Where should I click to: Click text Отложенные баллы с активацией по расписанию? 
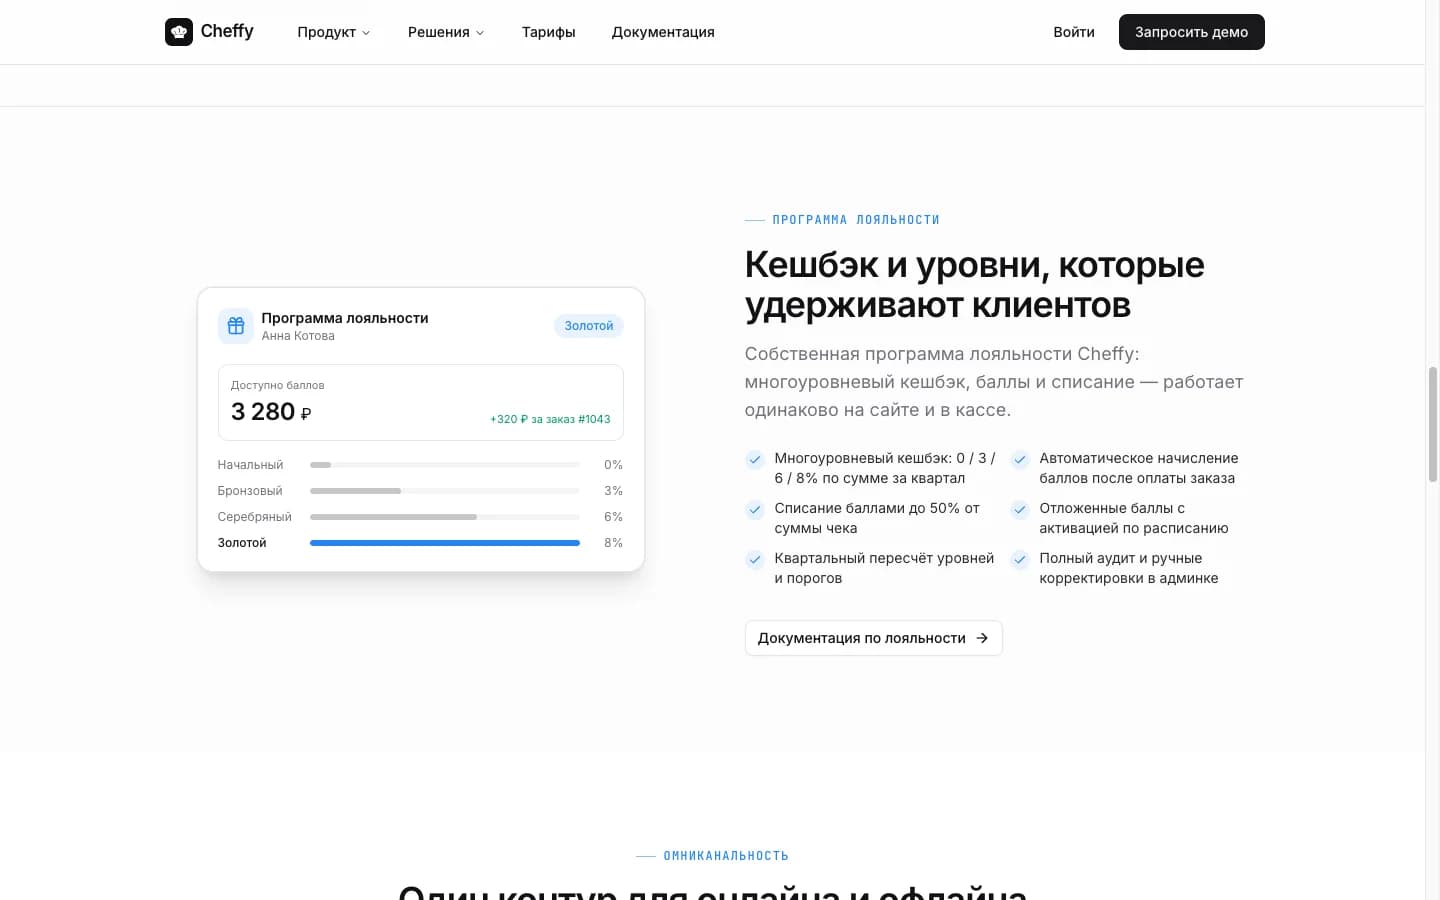coord(1134,518)
